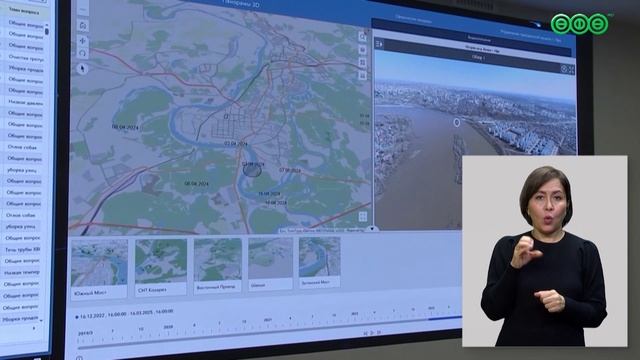Open the panorama panel list menu icon
Viewport: 640px width, 360px height.
pos(379,44)
